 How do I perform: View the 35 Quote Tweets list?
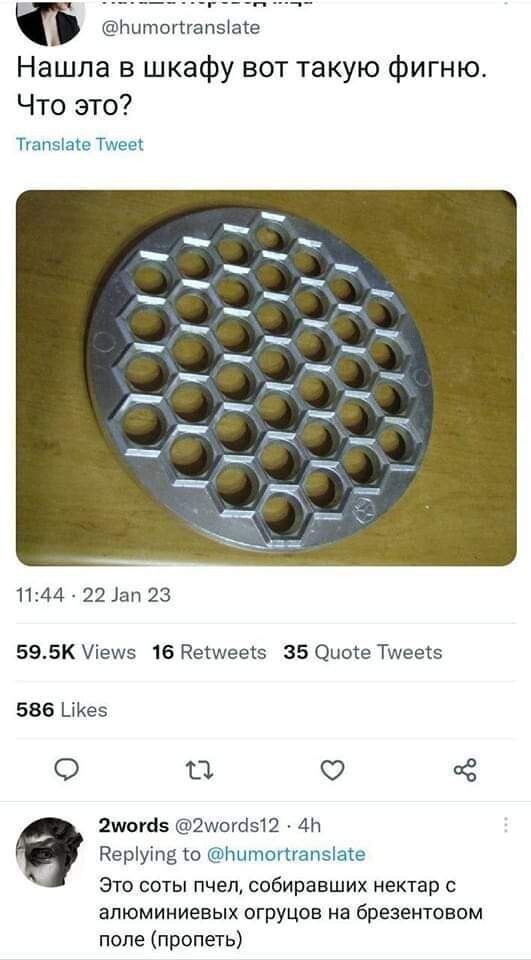tap(363, 653)
